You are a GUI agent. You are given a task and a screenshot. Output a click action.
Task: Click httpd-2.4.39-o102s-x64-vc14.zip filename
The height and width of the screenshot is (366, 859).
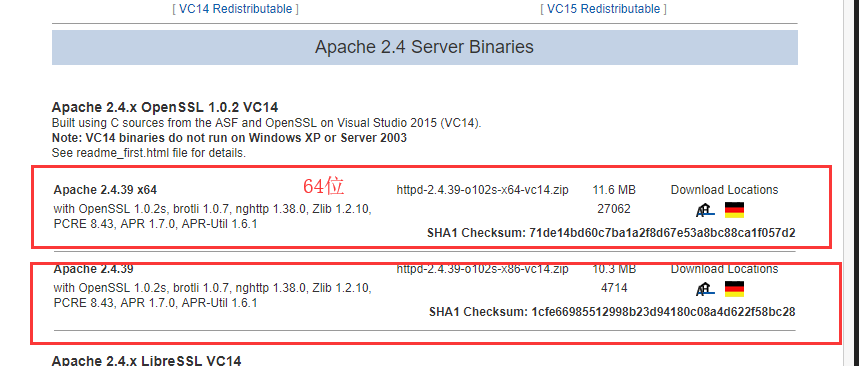coord(483,190)
